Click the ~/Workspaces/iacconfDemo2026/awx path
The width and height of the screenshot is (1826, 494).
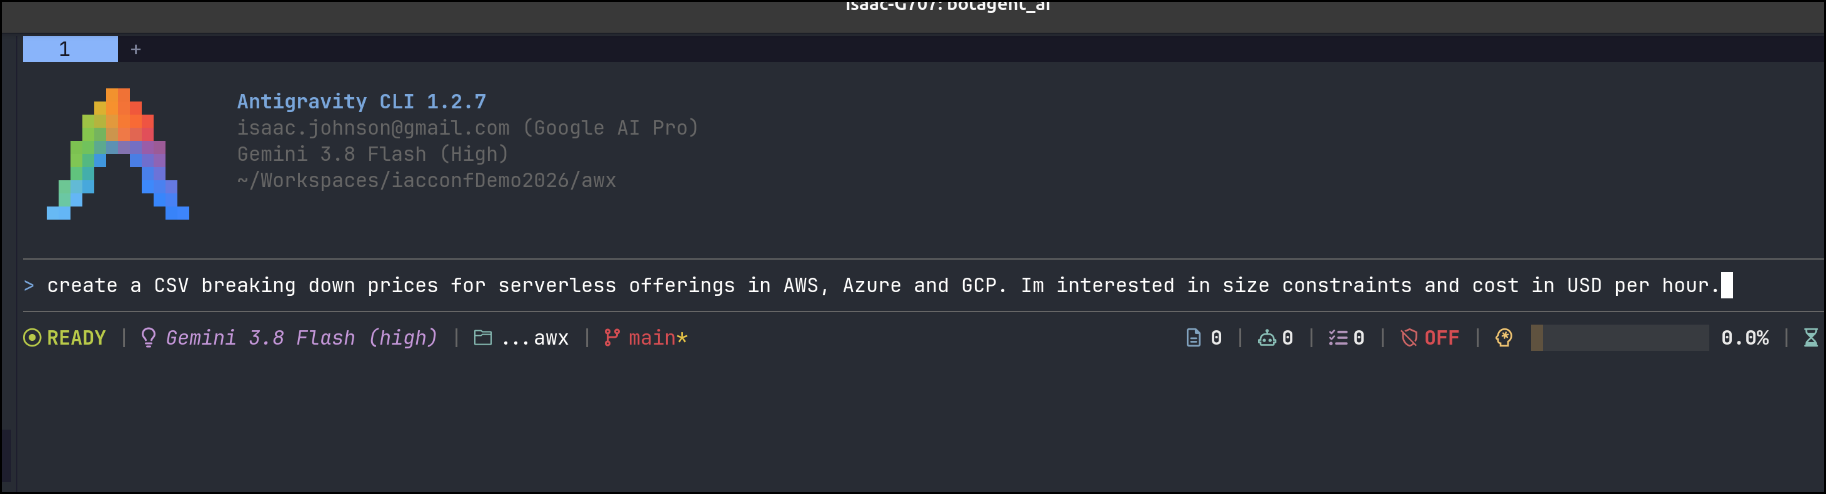426,180
